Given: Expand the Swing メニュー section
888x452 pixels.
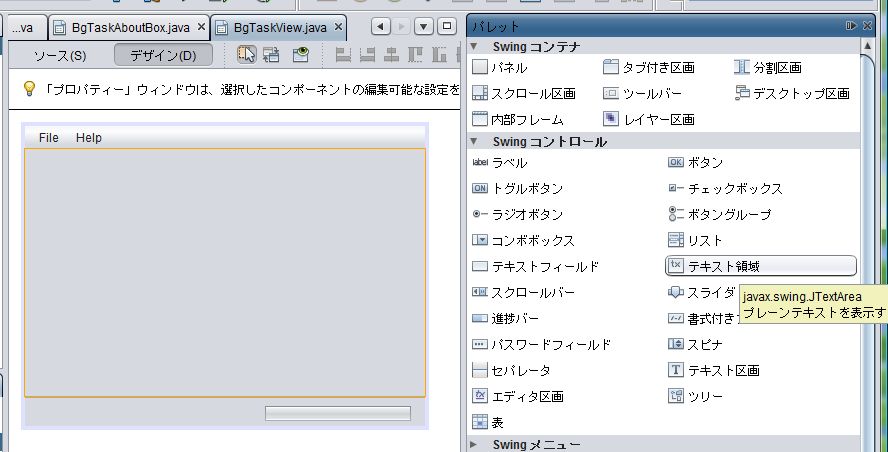Looking at the screenshot, I should [476, 444].
